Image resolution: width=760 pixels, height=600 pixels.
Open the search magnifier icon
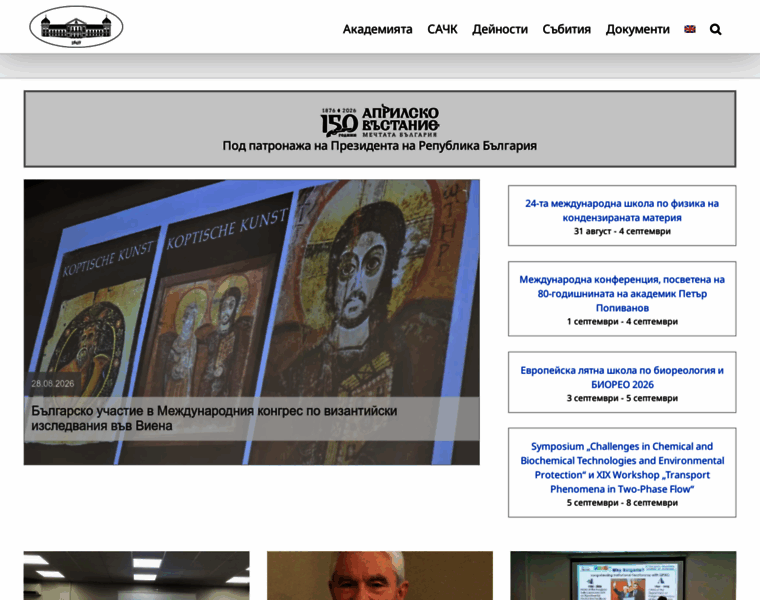[x=715, y=30]
